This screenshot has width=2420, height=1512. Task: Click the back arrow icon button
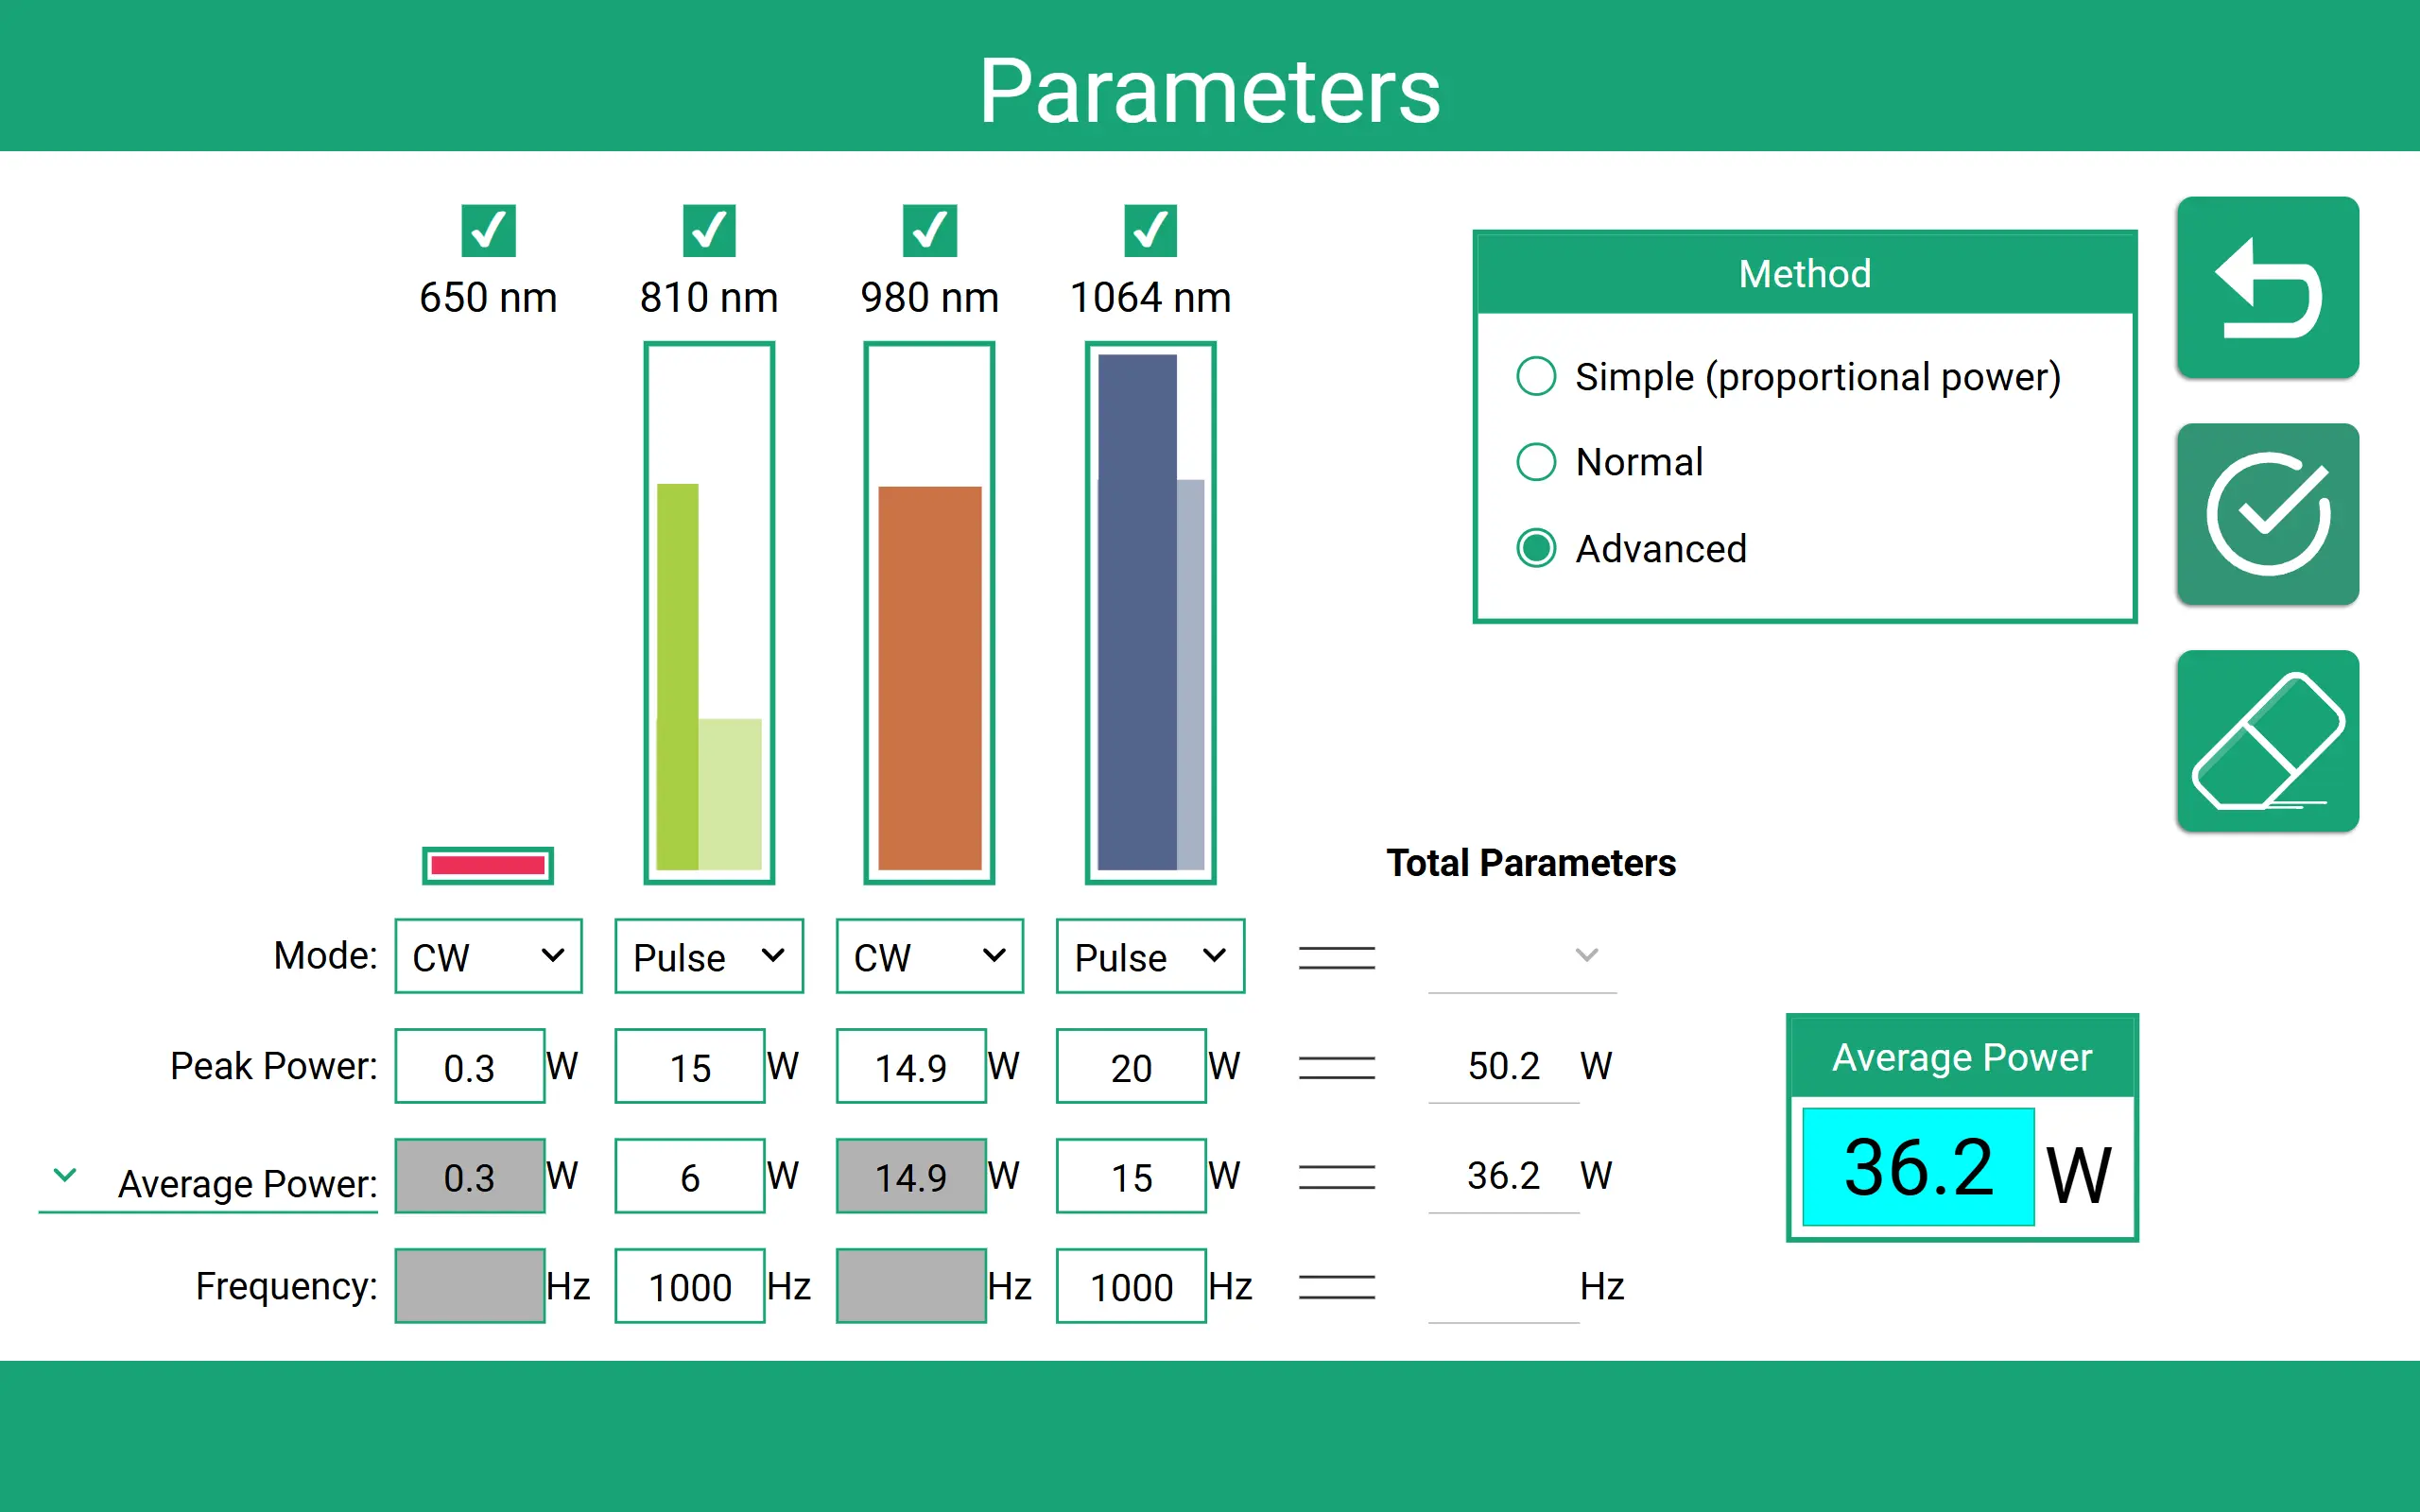coord(2267,288)
